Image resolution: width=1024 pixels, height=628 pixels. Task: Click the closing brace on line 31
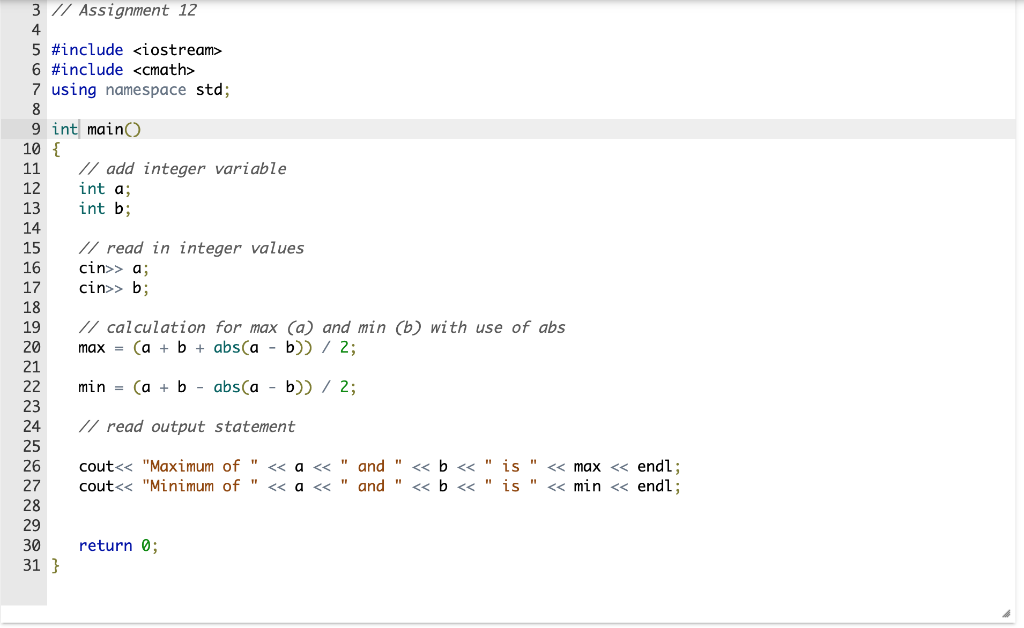[x=55, y=565]
